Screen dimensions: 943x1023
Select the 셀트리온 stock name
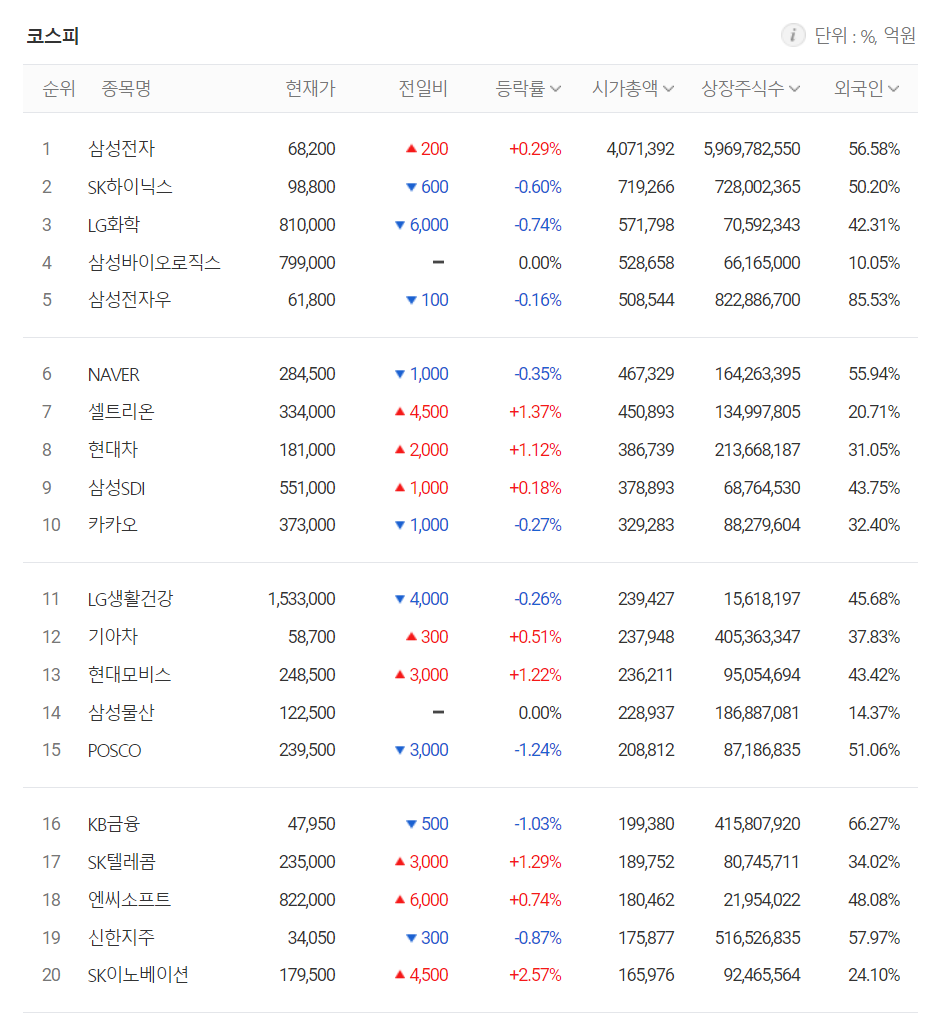121,412
